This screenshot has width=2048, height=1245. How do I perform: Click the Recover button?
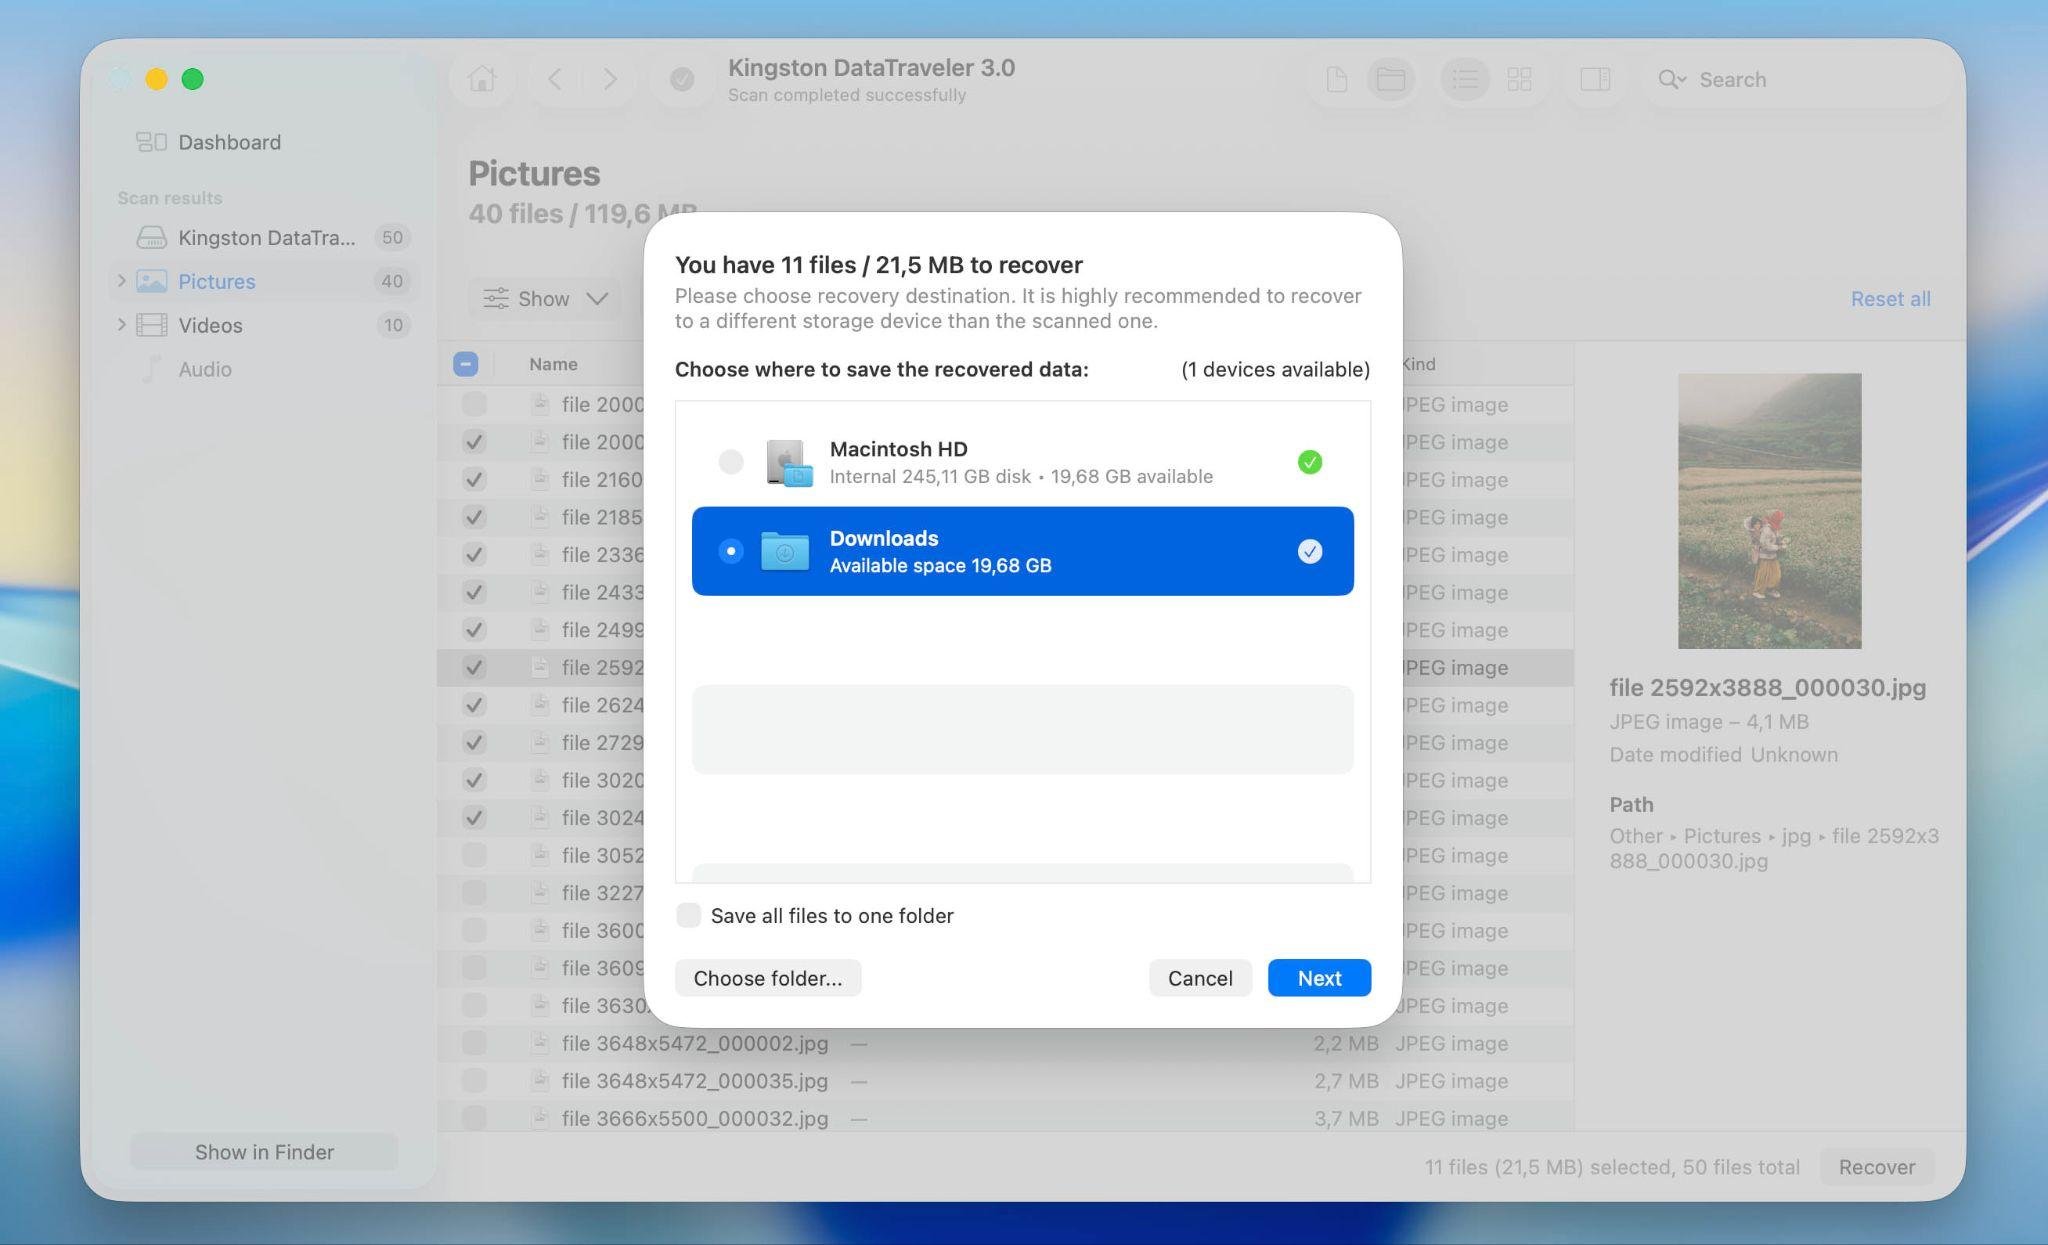pyautogui.click(x=1877, y=1167)
